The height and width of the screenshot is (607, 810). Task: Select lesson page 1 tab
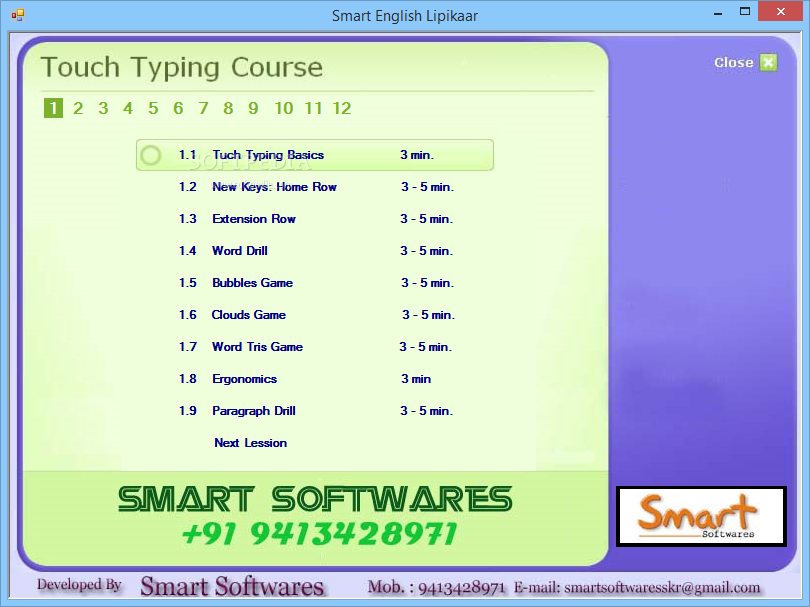click(53, 108)
